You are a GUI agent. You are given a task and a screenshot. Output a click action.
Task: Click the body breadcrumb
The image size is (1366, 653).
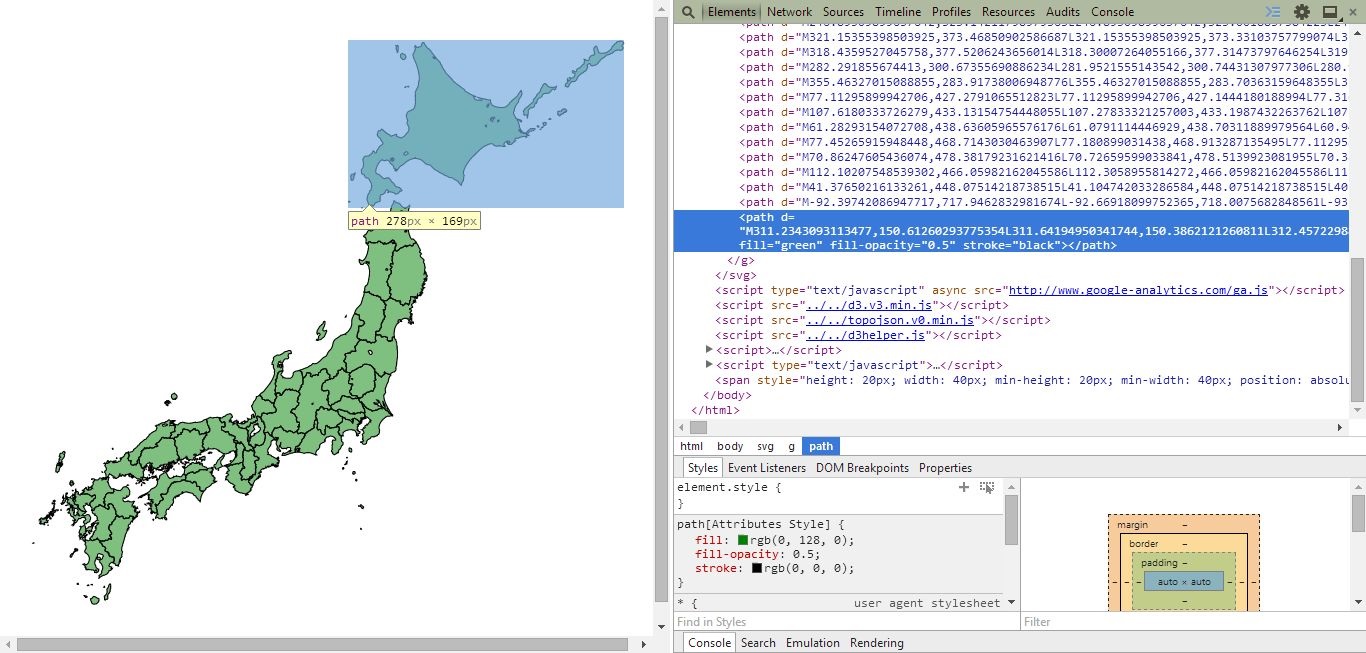730,446
